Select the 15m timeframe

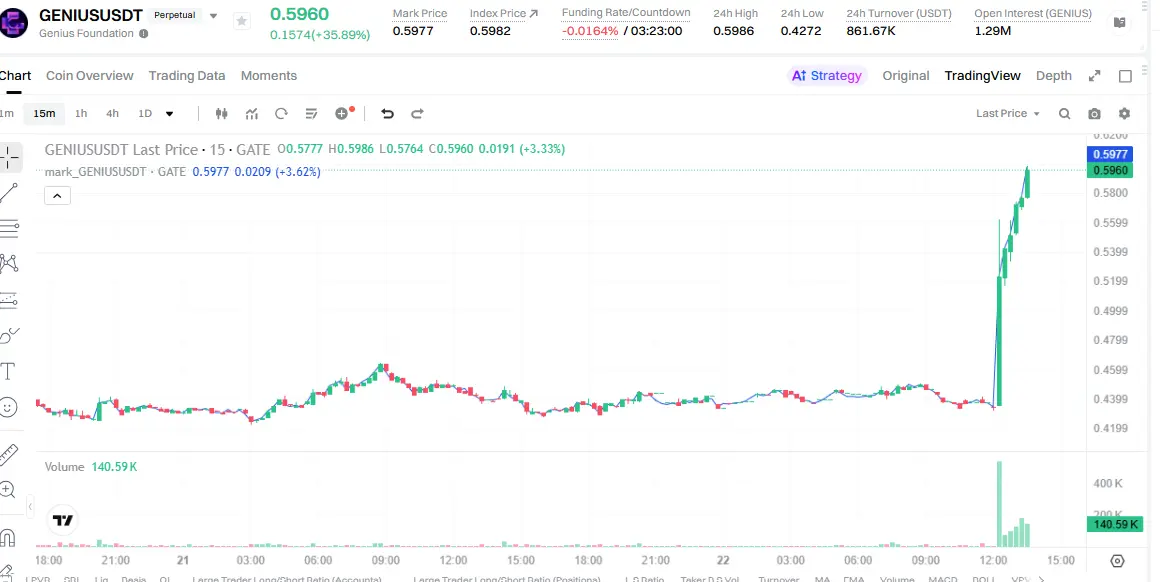tap(44, 113)
